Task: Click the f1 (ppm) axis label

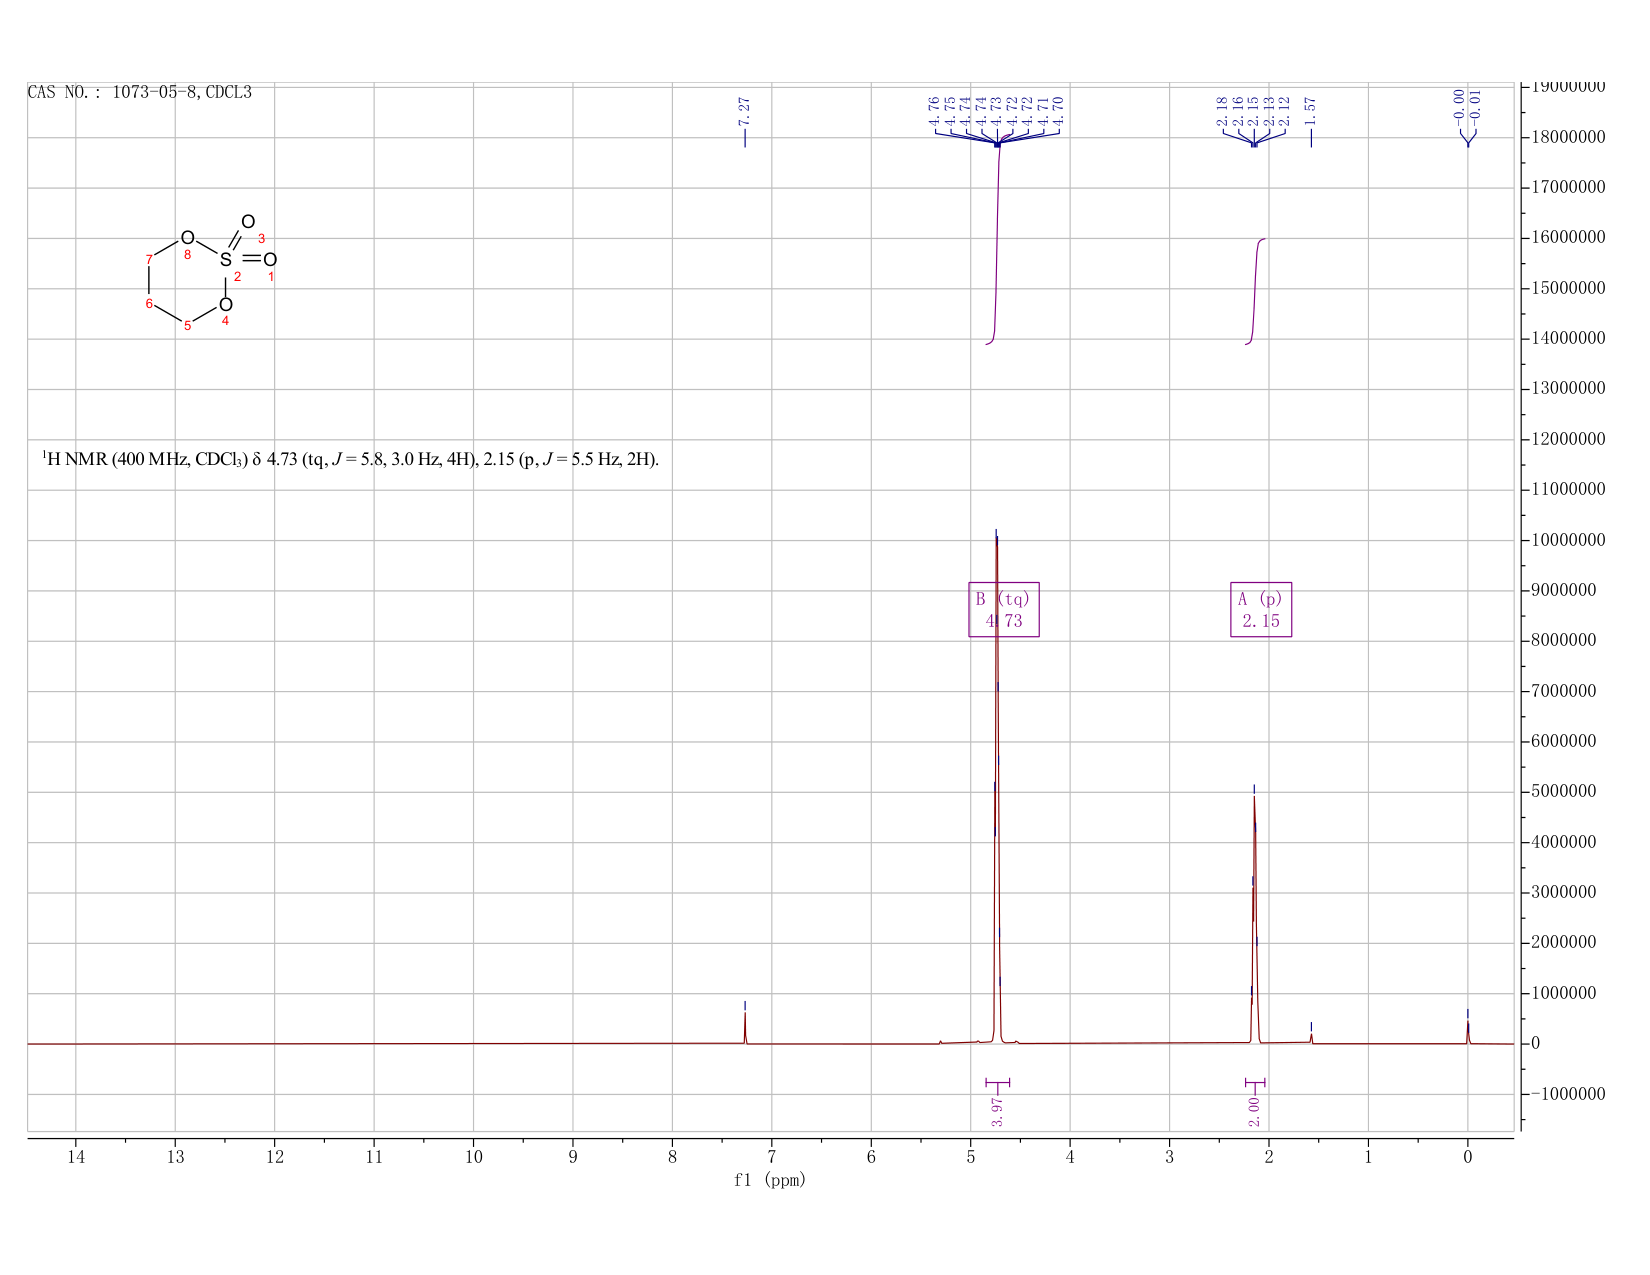Action: click(770, 1180)
